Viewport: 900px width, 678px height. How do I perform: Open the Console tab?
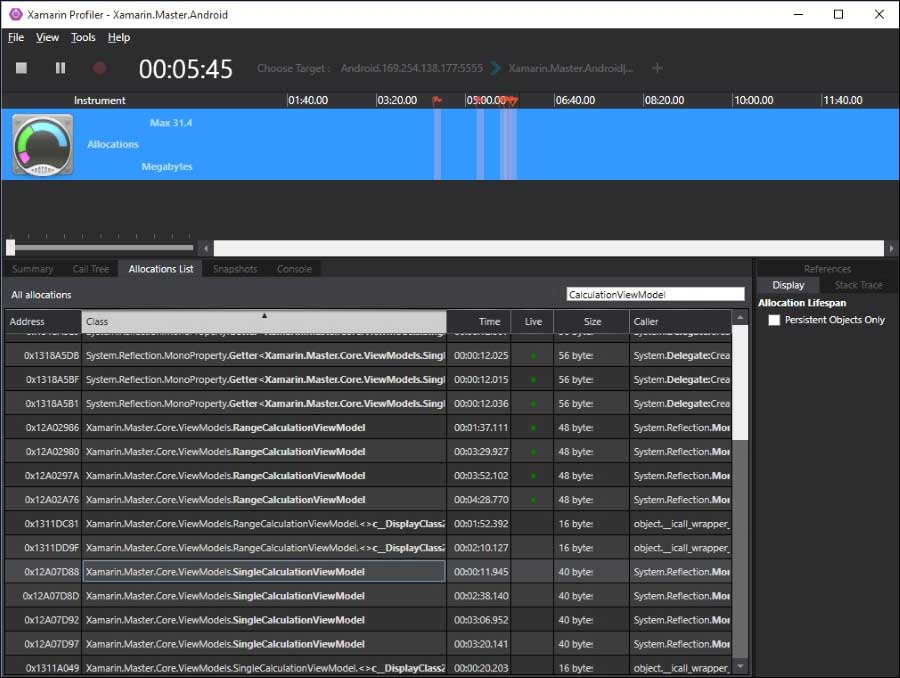[294, 269]
